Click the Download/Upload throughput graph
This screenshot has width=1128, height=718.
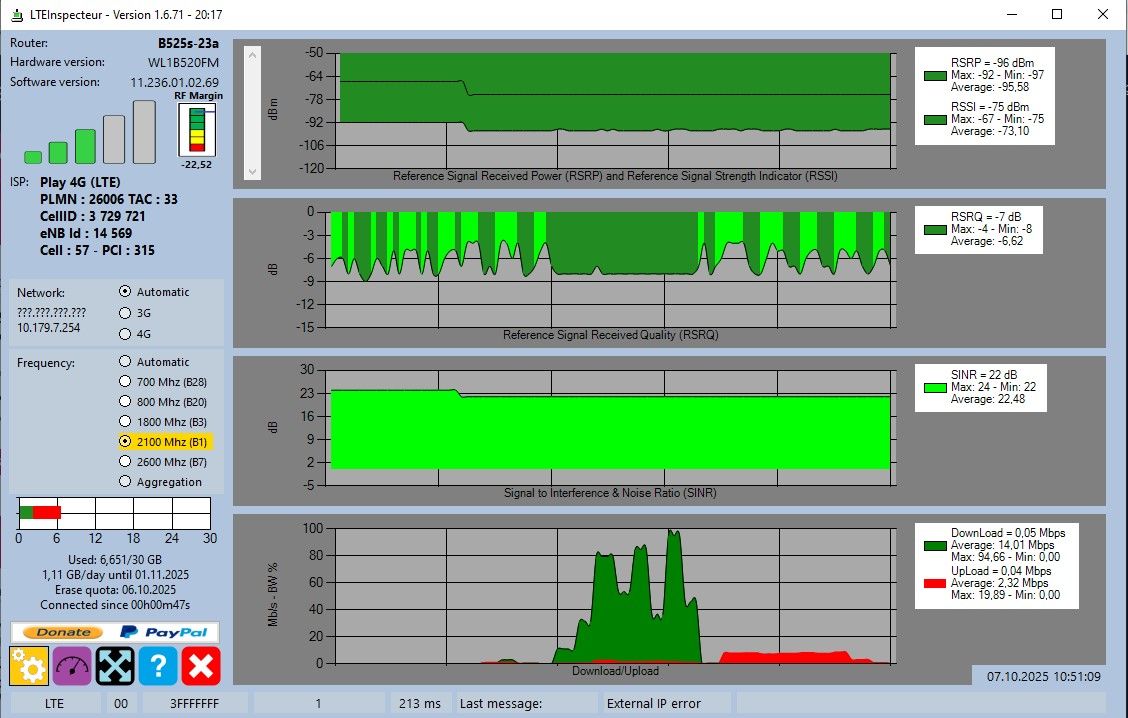(x=615, y=596)
